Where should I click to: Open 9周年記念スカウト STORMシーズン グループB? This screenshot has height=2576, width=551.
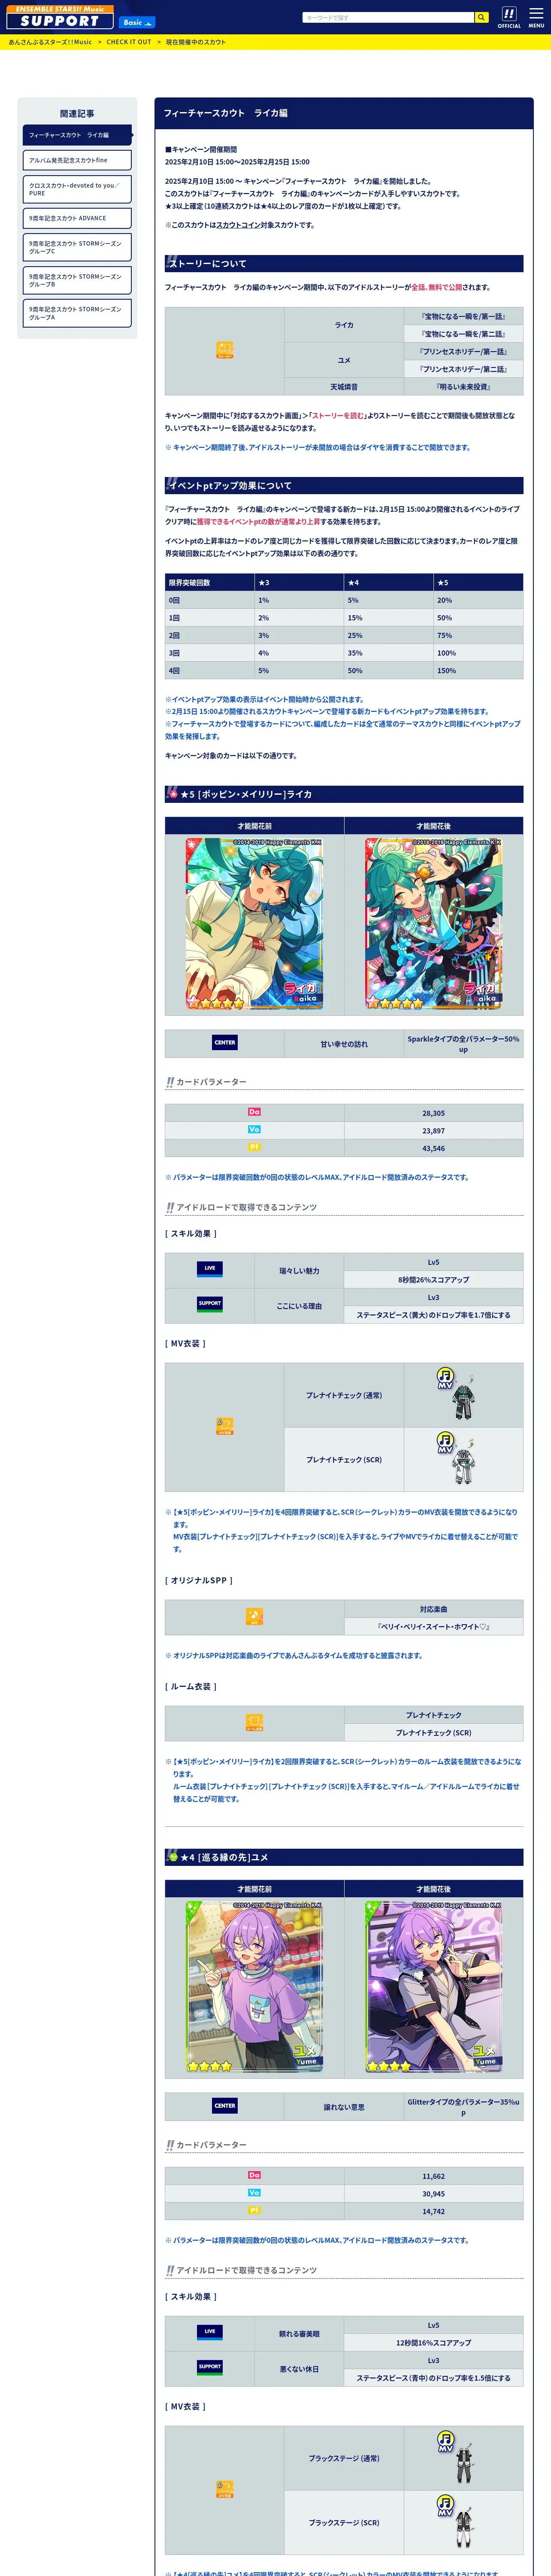click(x=77, y=280)
